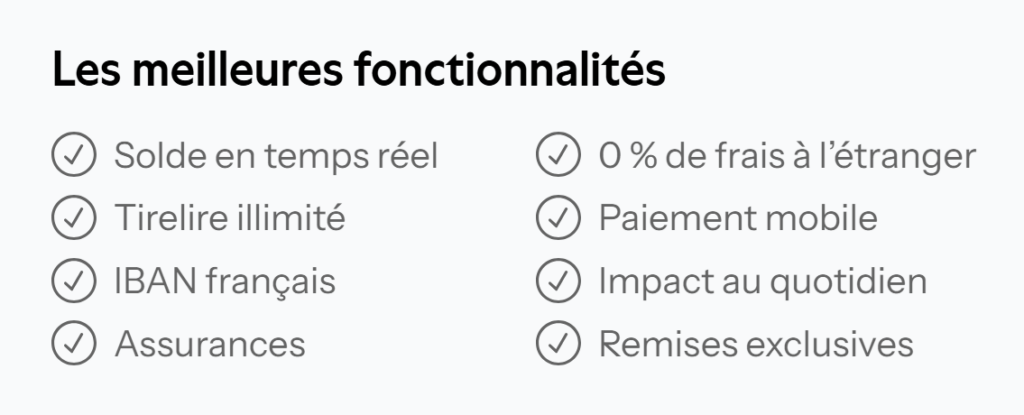1024x415 pixels.
Task: Click checkmark icon beside Solde en temps réel
Action: point(73,156)
